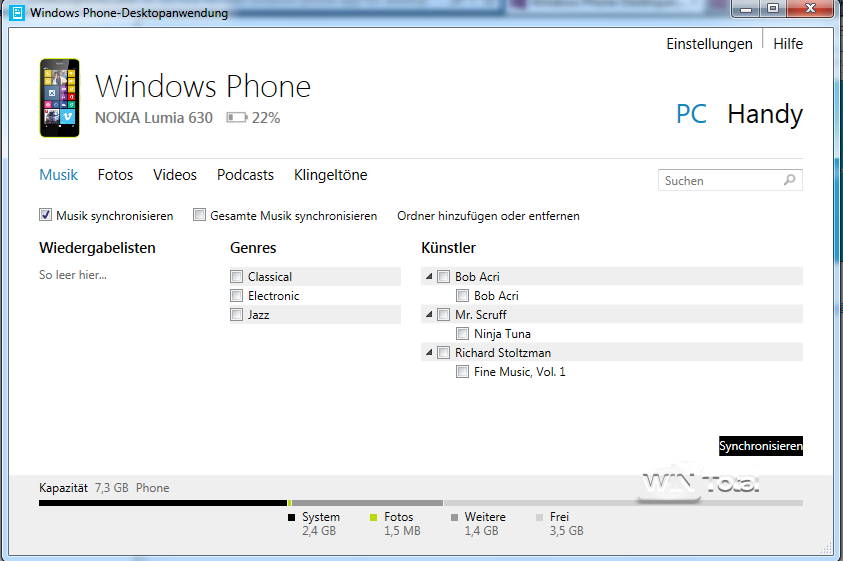Enable Gesamte Musik synchronisieren checkbox
Screen dimensions: 843x561
tap(199, 215)
